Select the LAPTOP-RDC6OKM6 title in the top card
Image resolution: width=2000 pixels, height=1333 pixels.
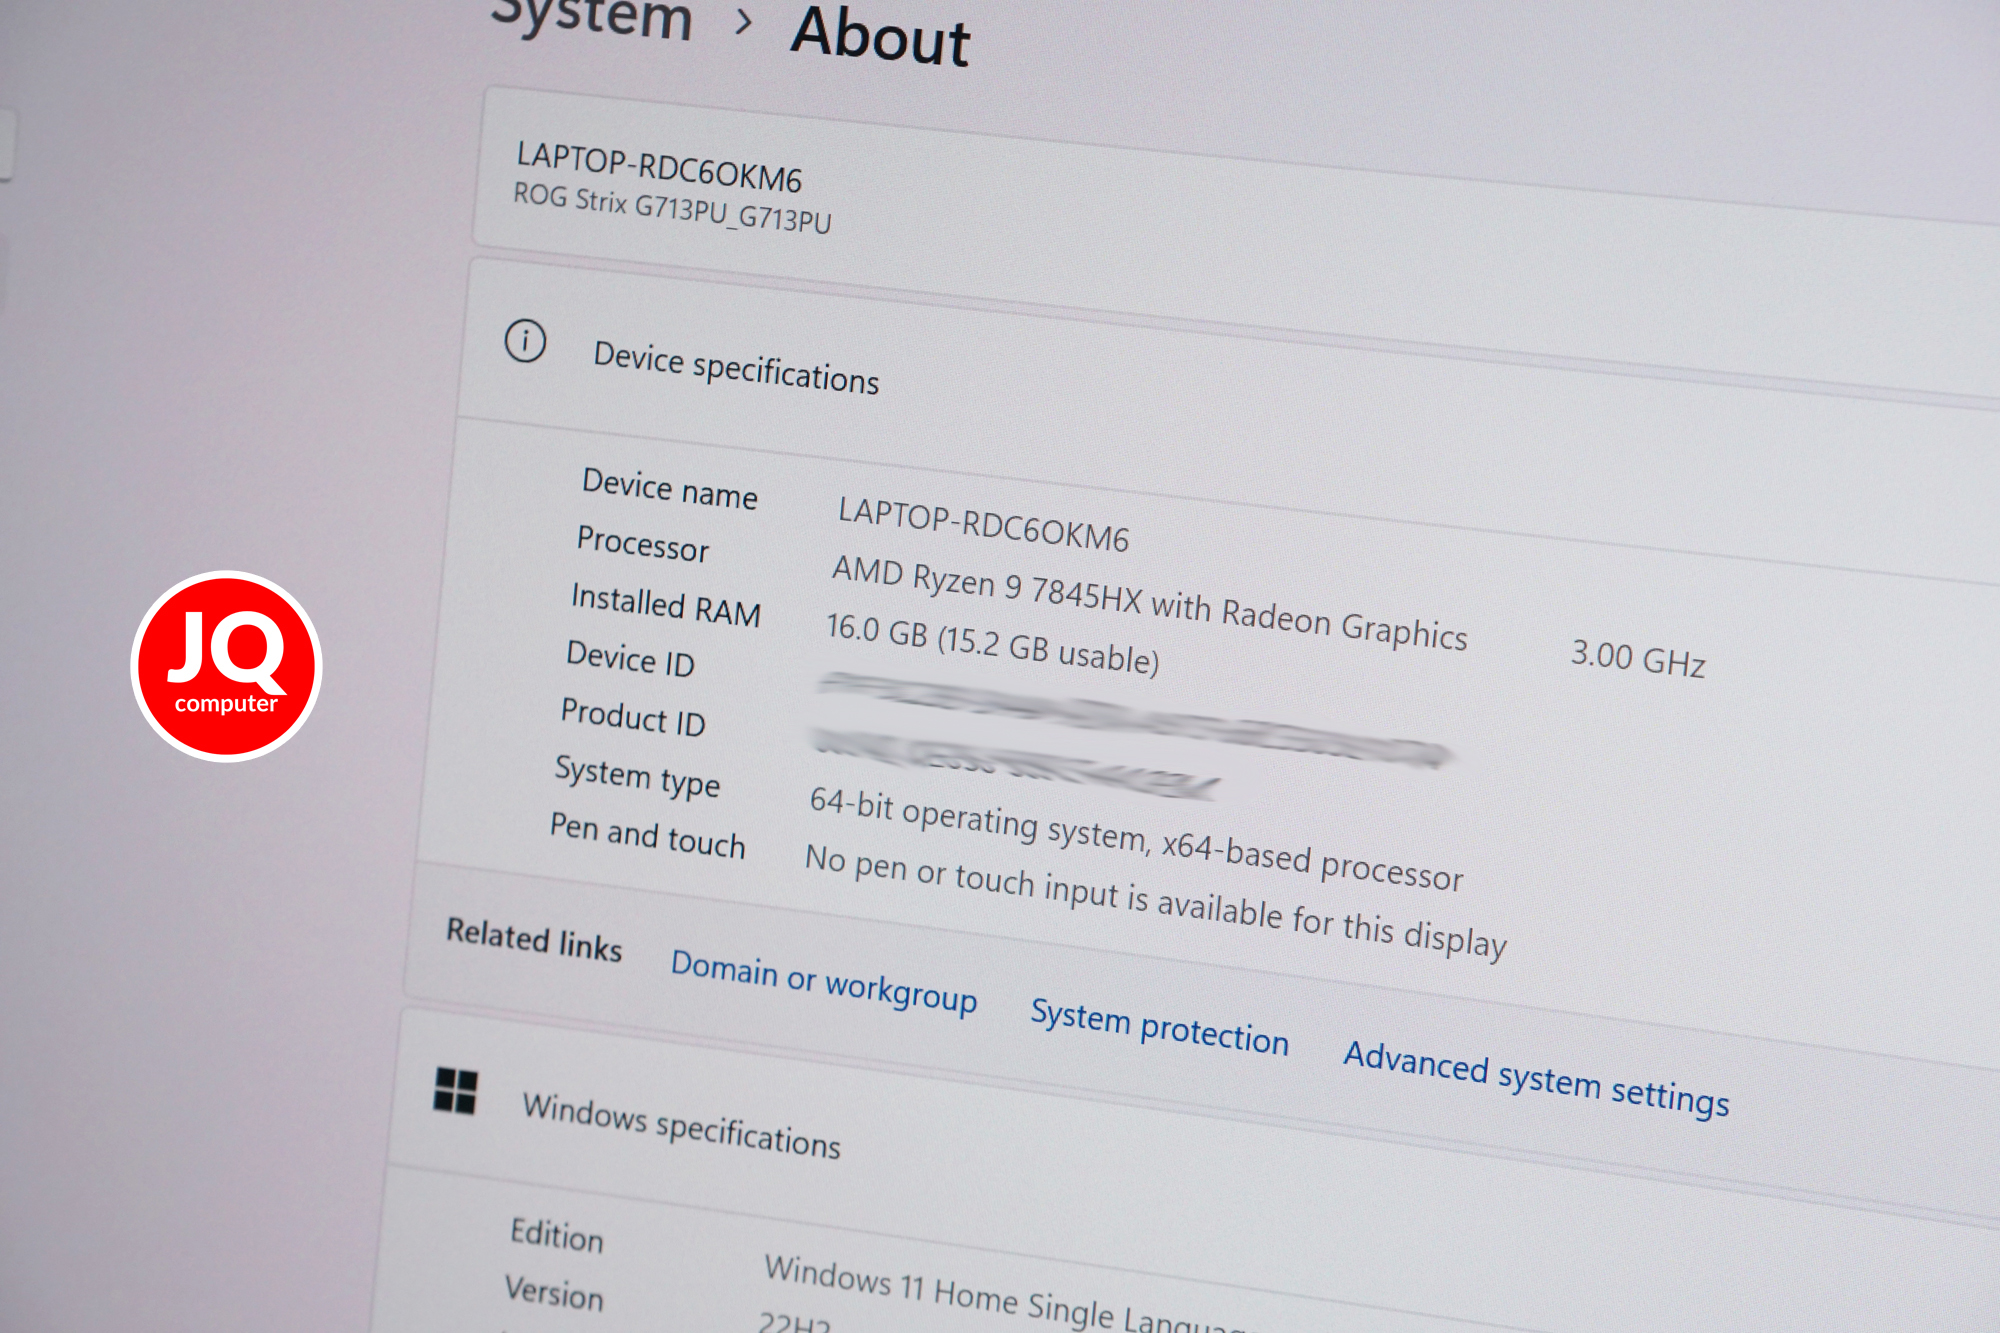tap(659, 167)
